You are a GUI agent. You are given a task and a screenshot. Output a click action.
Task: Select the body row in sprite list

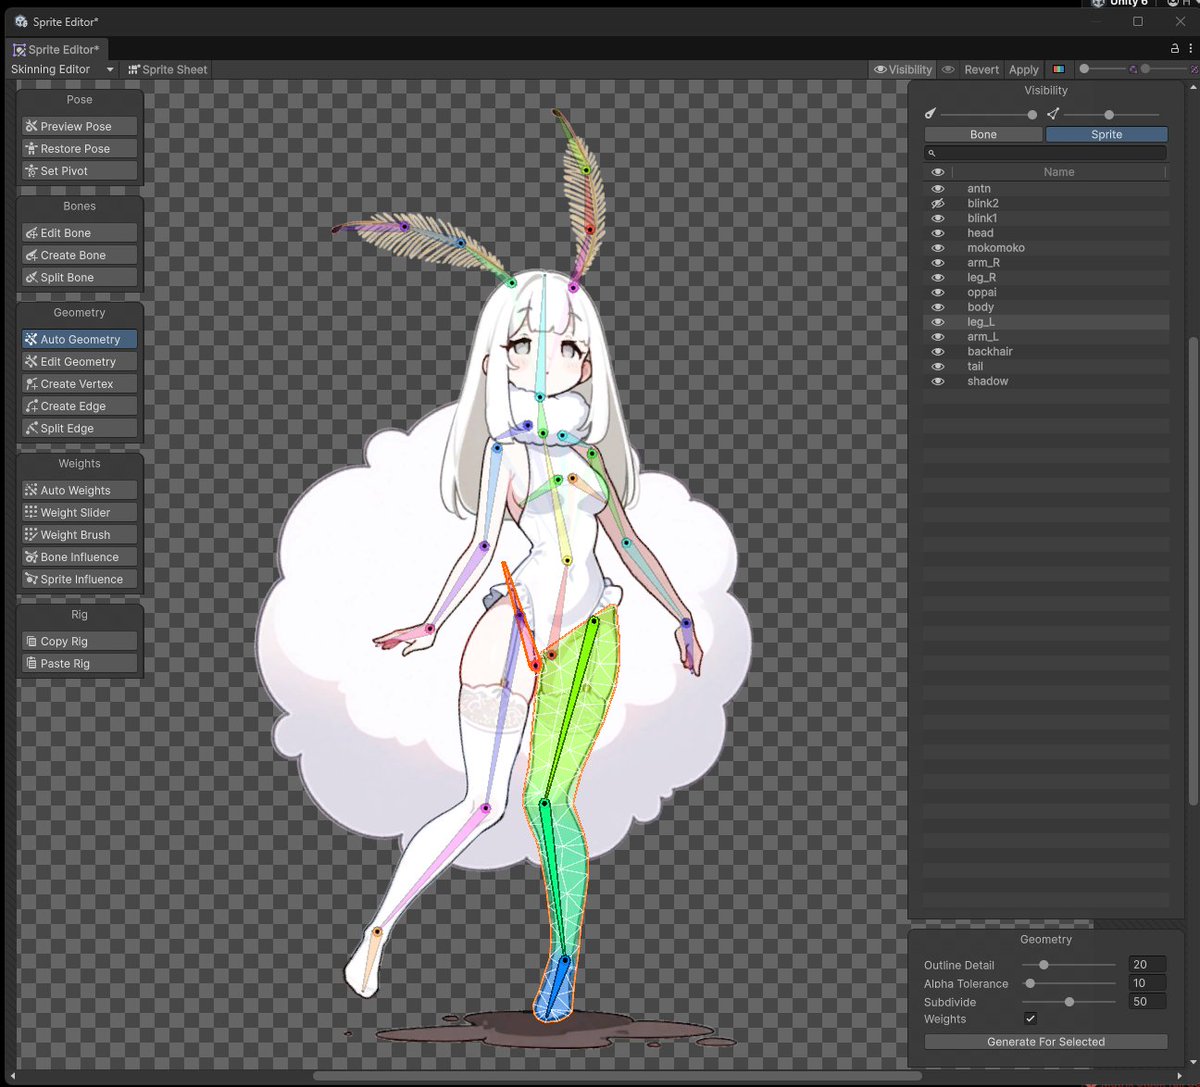[1046, 307]
